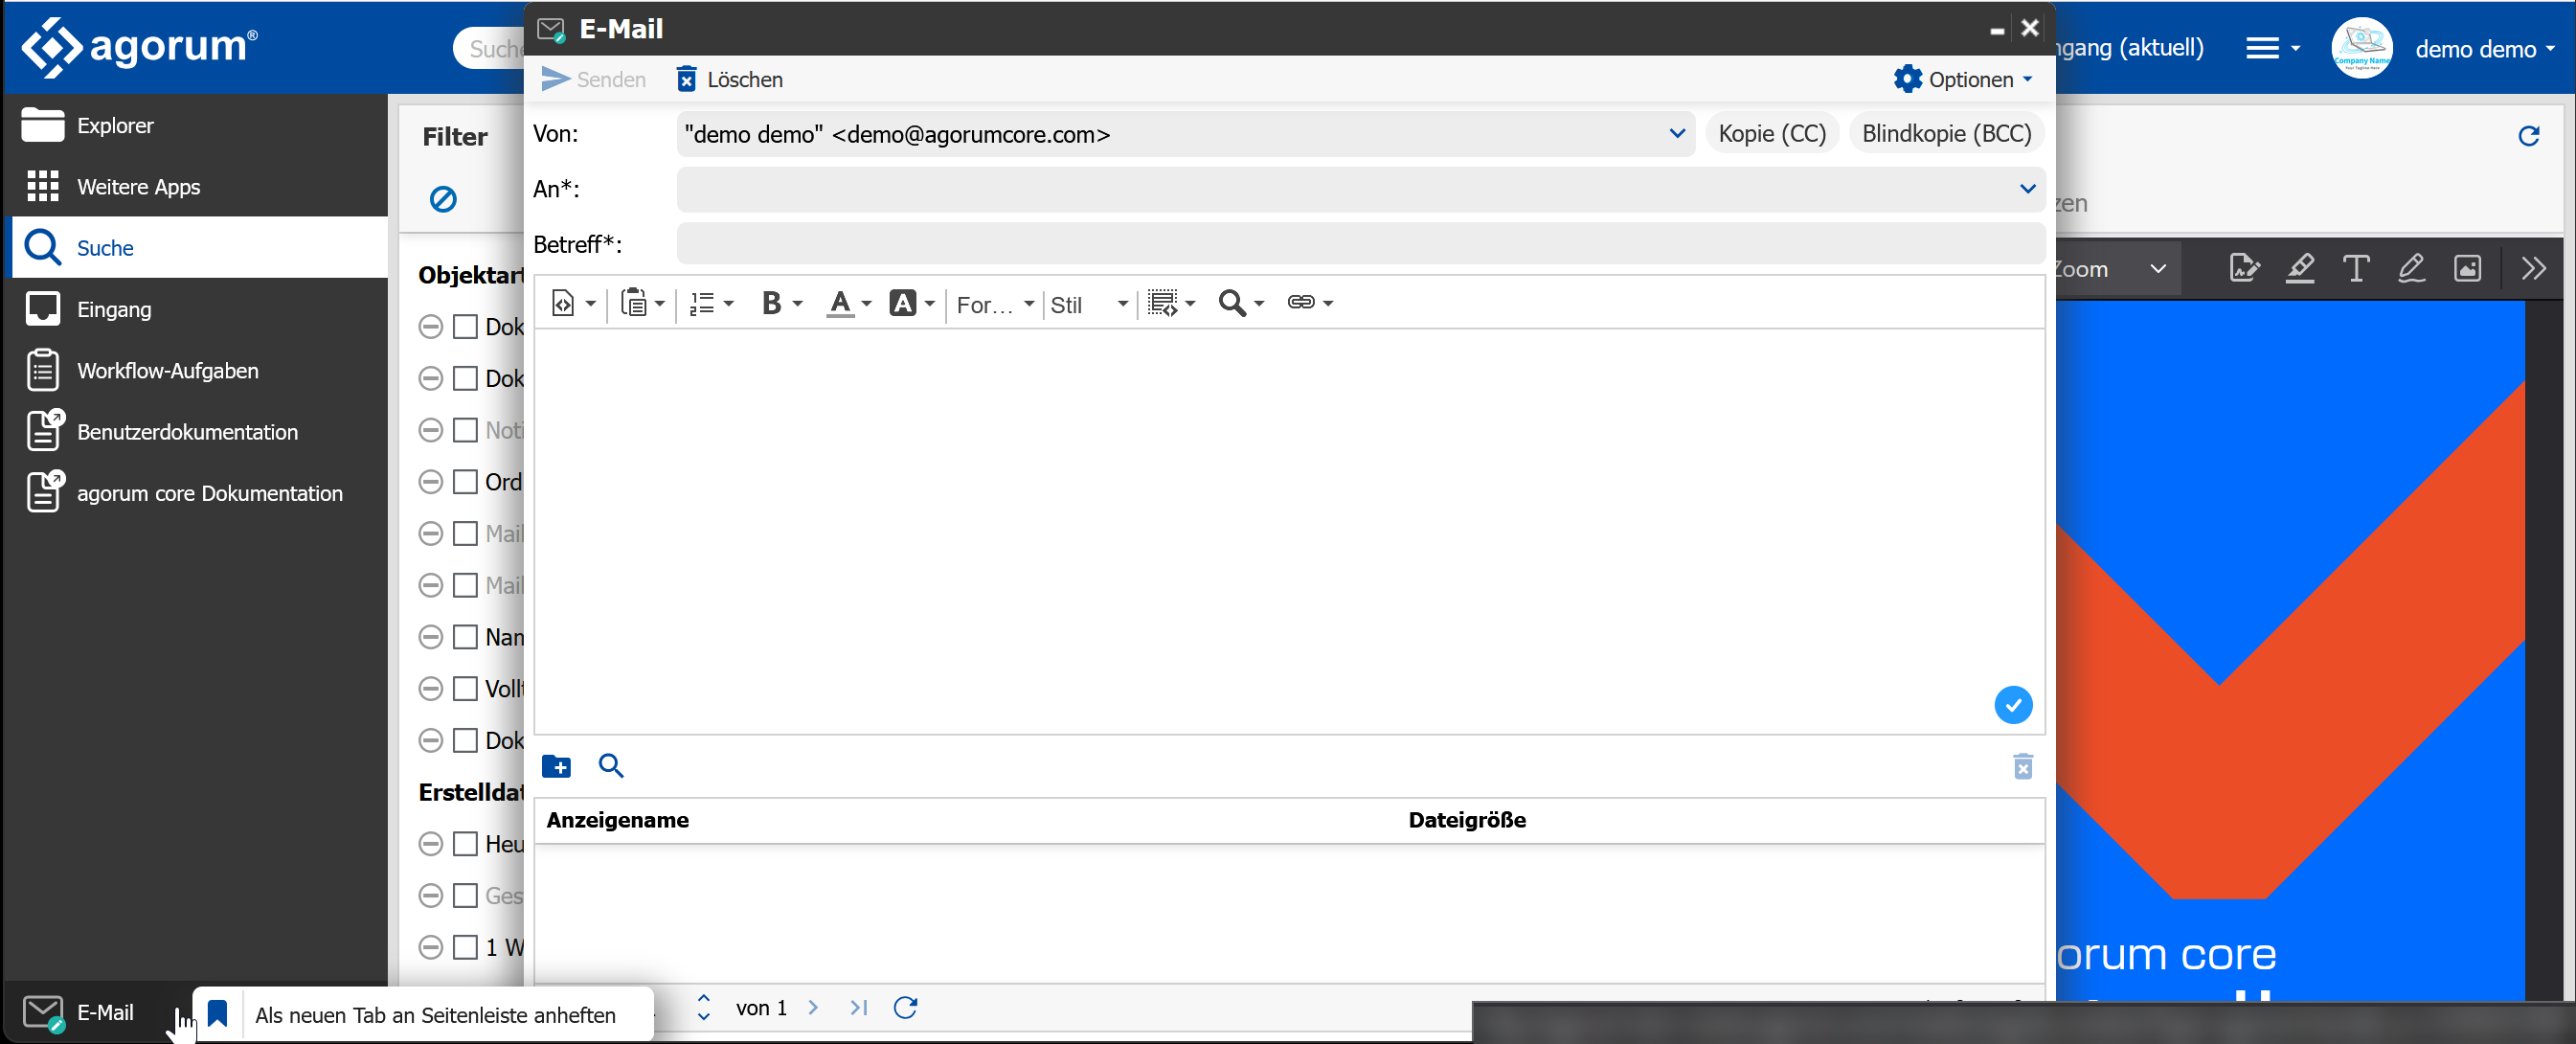This screenshot has width=2576, height=1044.
Task: Click the agorum logo
Action: (139, 46)
